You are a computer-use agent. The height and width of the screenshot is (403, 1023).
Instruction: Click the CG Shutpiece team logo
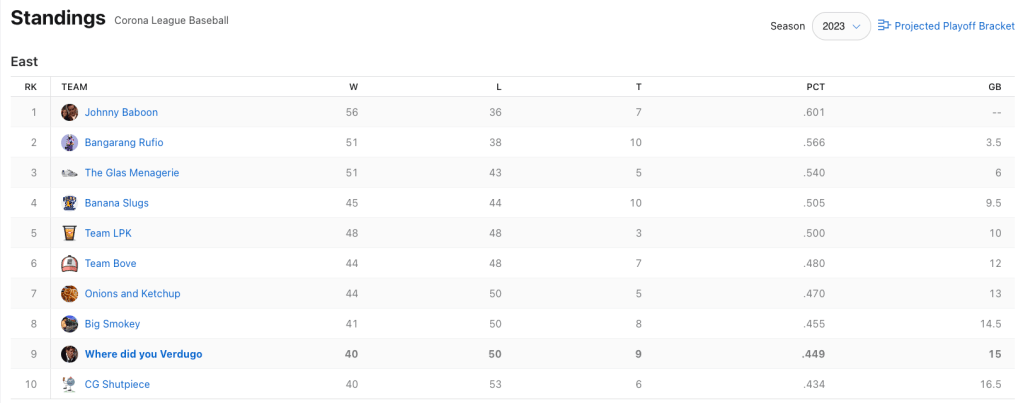click(x=69, y=384)
